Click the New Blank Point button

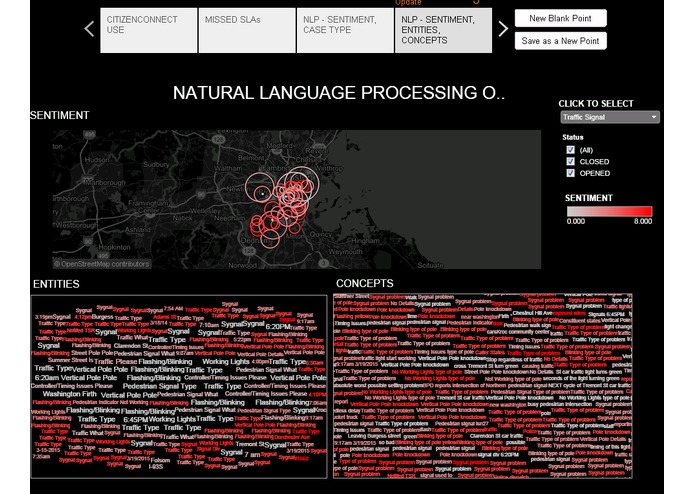point(560,18)
